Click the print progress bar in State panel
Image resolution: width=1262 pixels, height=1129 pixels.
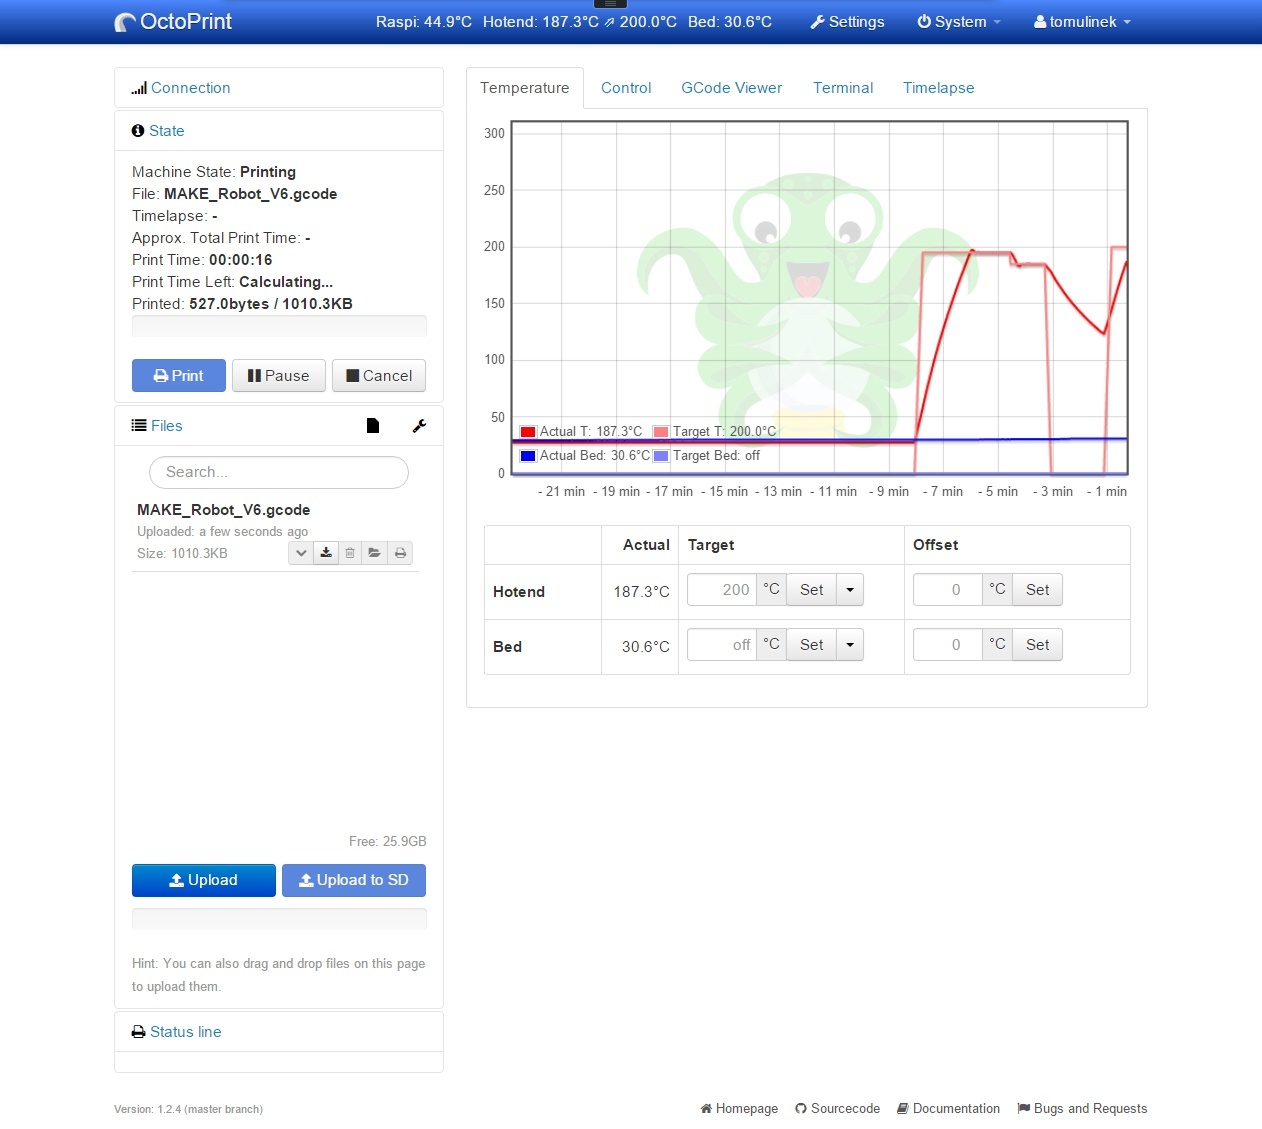(x=279, y=326)
